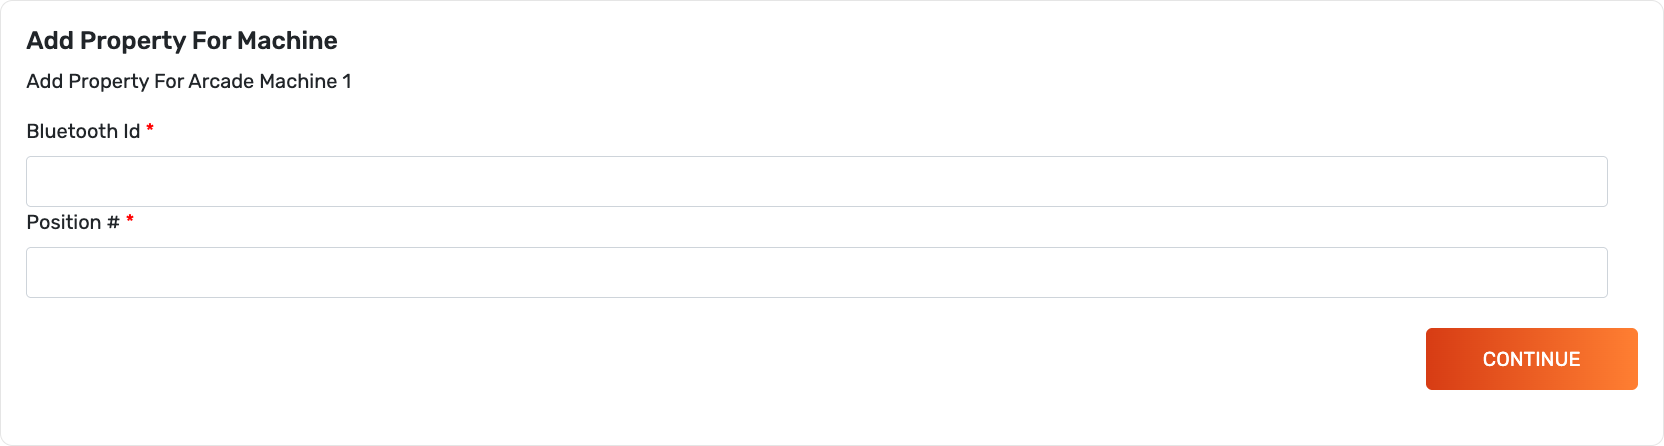Place cursor in the second required field

[816, 272]
